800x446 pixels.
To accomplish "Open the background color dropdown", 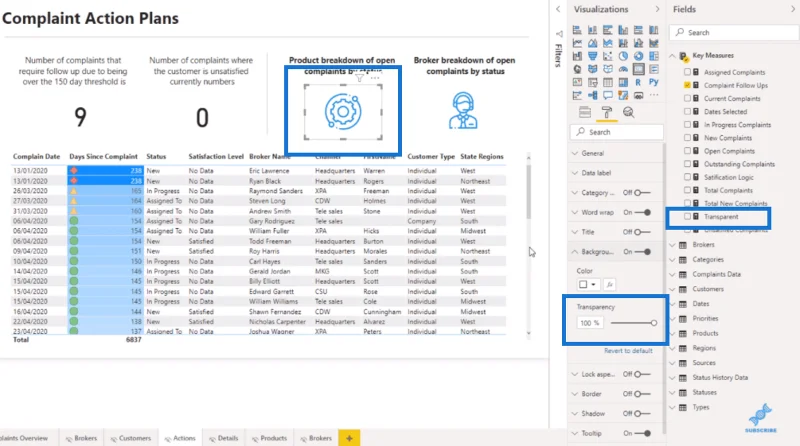I will [x=588, y=284].
